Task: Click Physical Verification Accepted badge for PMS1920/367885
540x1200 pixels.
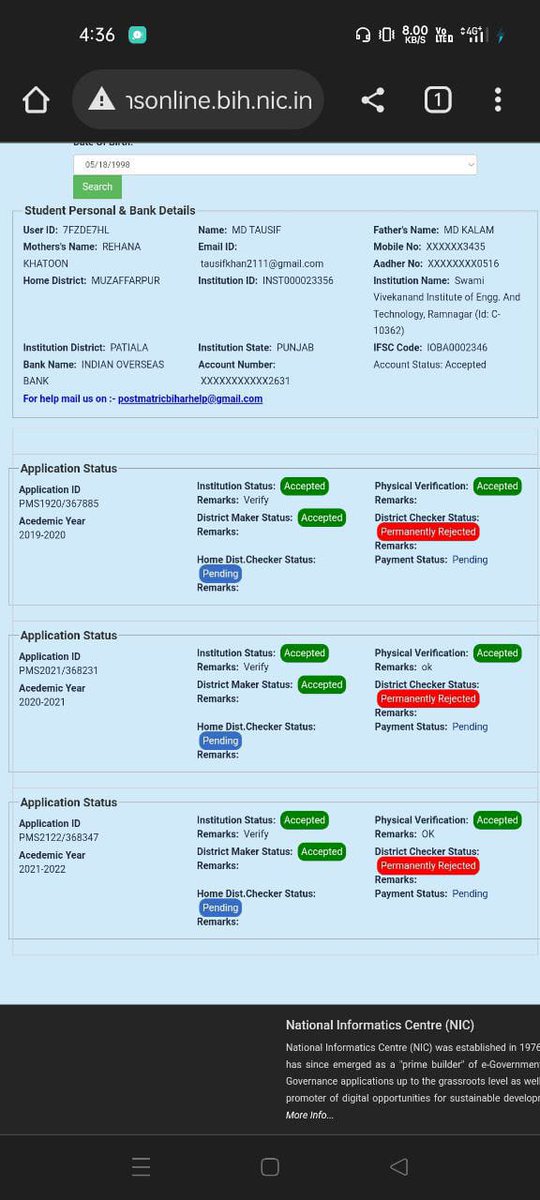Action: coord(497,486)
